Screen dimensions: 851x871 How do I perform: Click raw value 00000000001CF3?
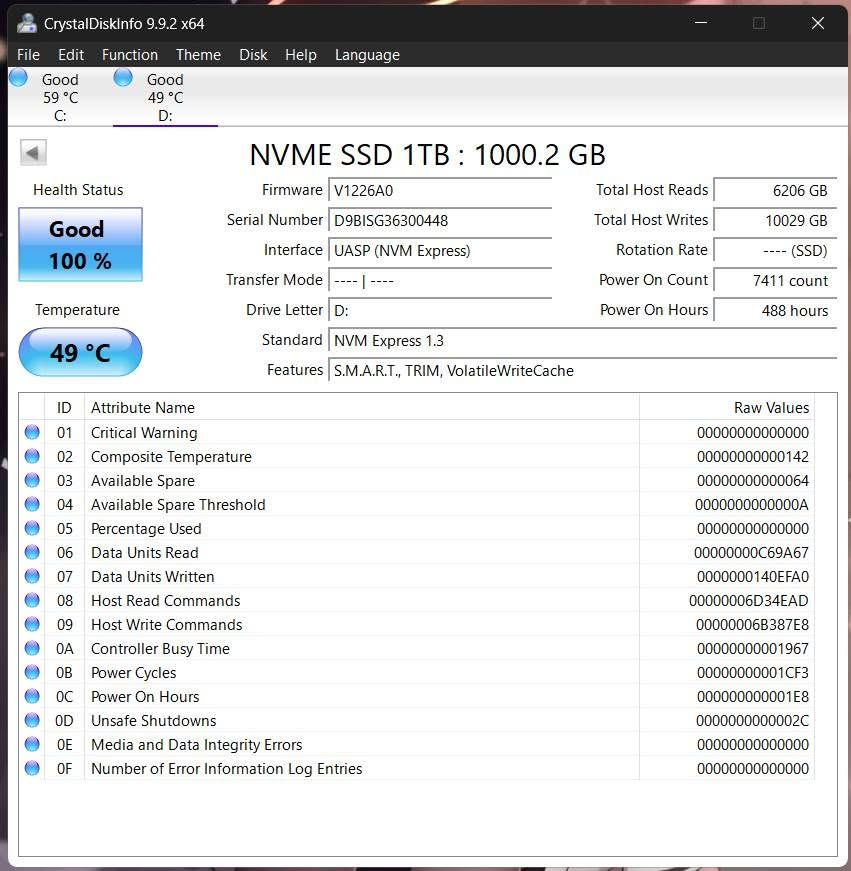pyautogui.click(x=753, y=673)
